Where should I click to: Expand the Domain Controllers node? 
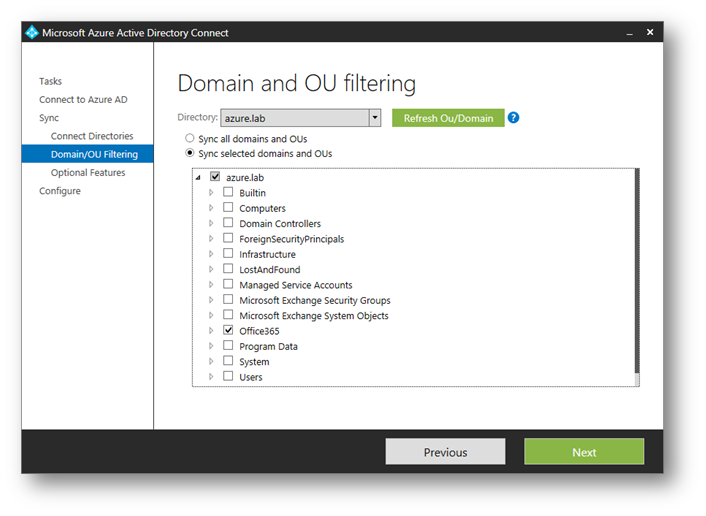click(211, 223)
